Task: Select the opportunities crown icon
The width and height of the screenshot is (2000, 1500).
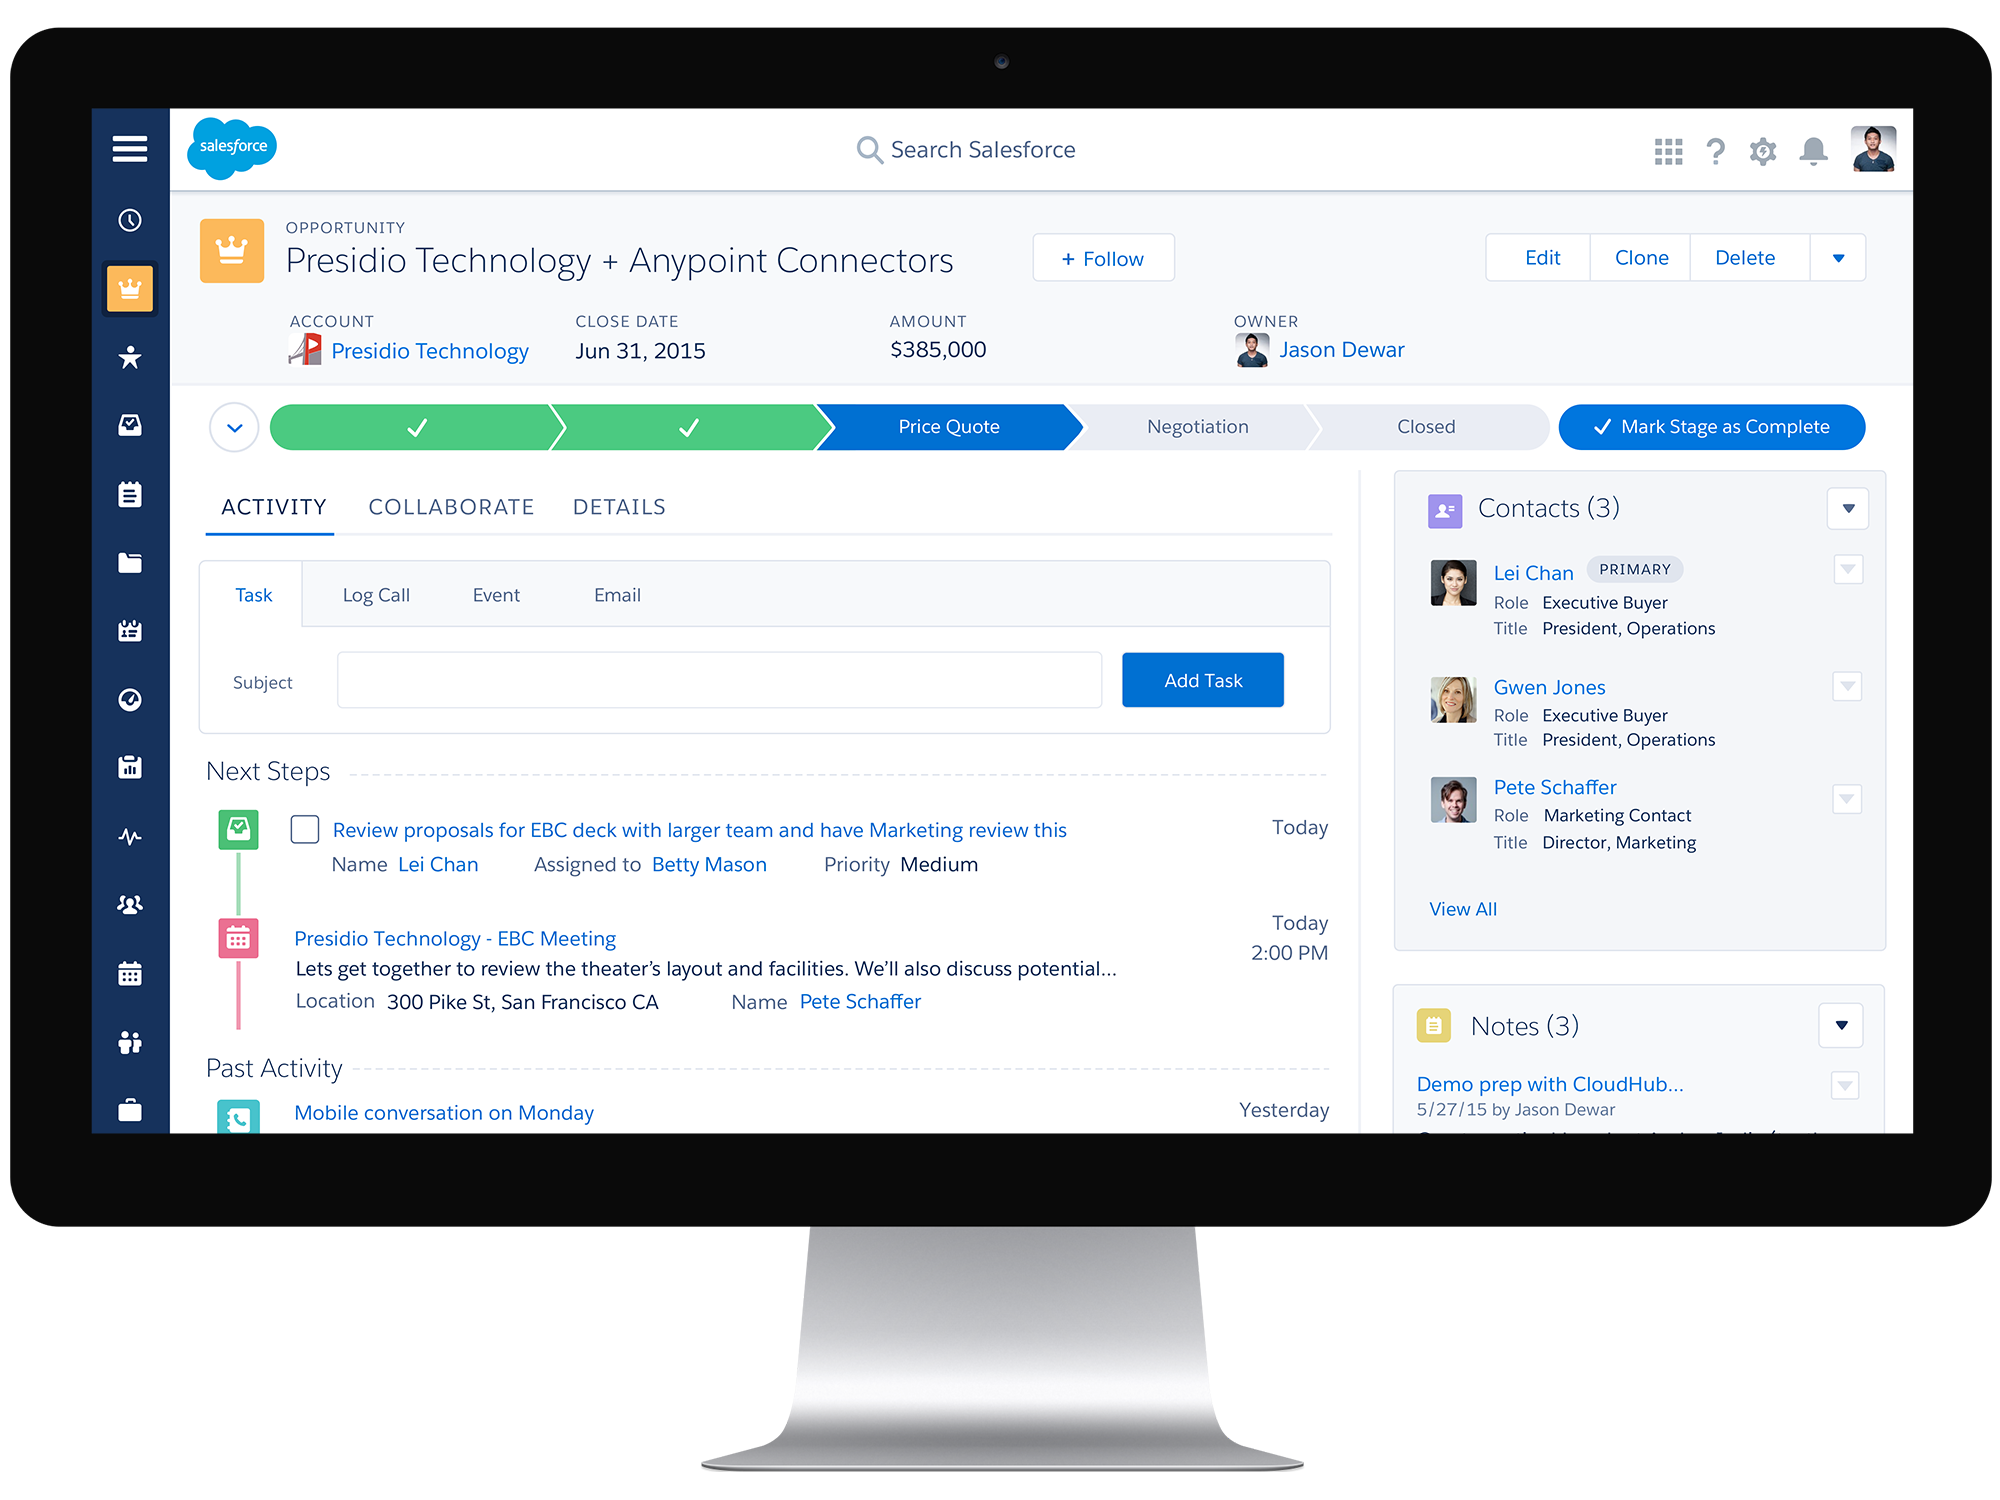Action: point(129,288)
